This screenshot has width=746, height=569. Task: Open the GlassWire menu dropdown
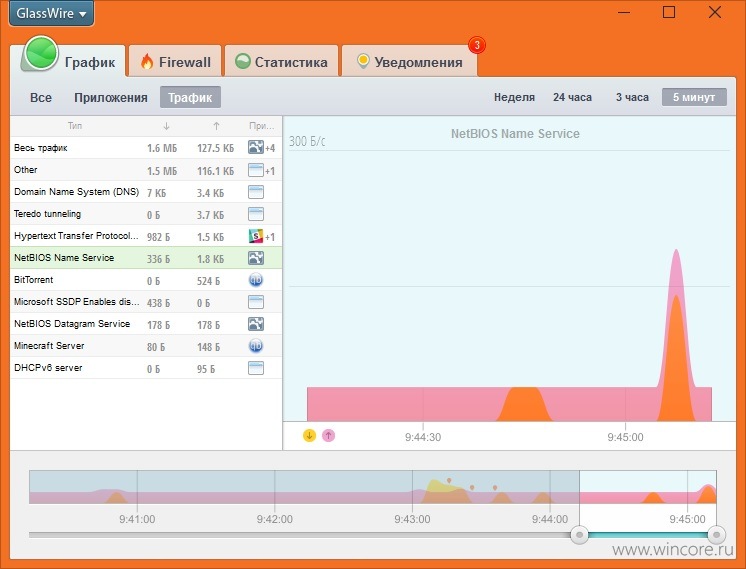pyautogui.click(x=51, y=13)
